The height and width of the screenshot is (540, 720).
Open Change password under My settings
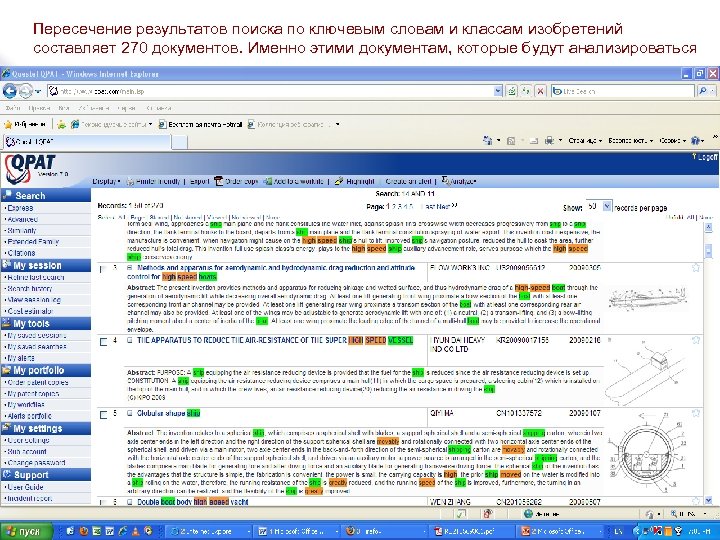[x=35, y=463]
